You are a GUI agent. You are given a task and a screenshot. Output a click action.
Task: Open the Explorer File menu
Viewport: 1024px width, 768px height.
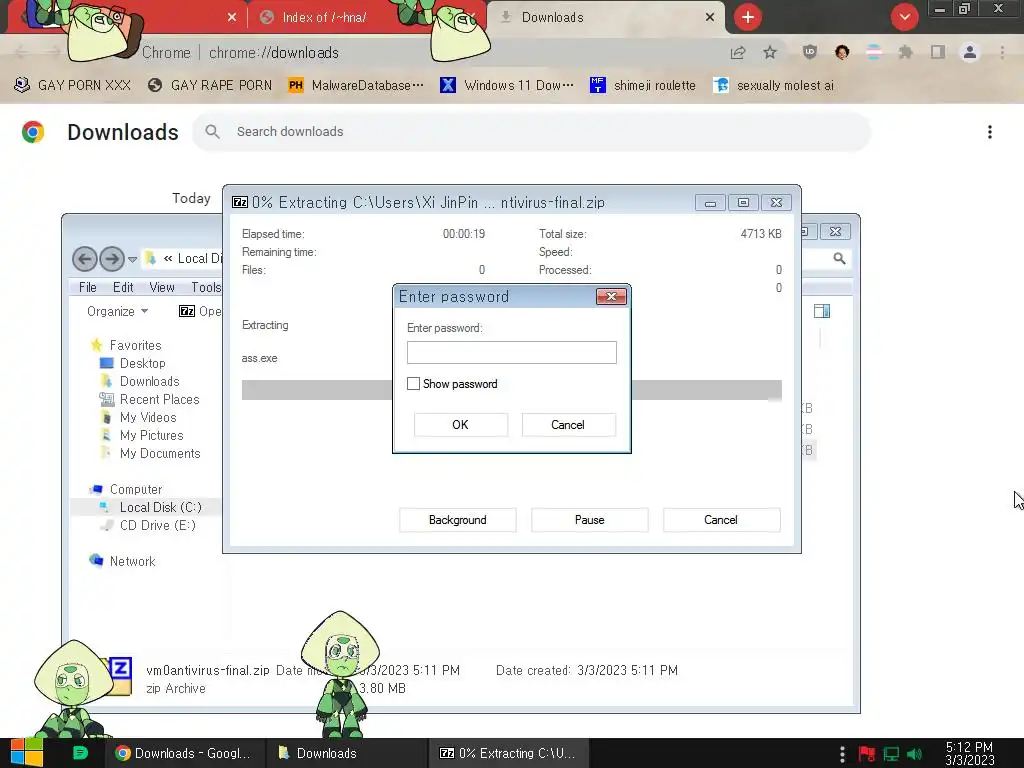pos(88,287)
